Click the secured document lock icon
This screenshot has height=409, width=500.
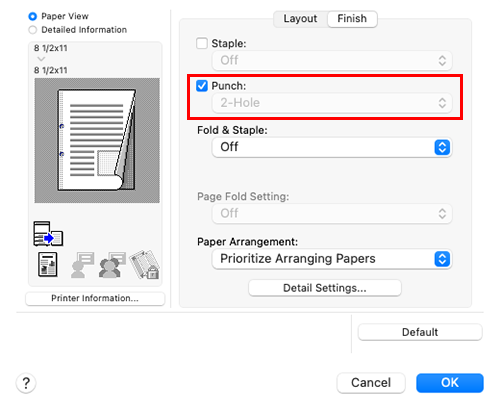145,265
